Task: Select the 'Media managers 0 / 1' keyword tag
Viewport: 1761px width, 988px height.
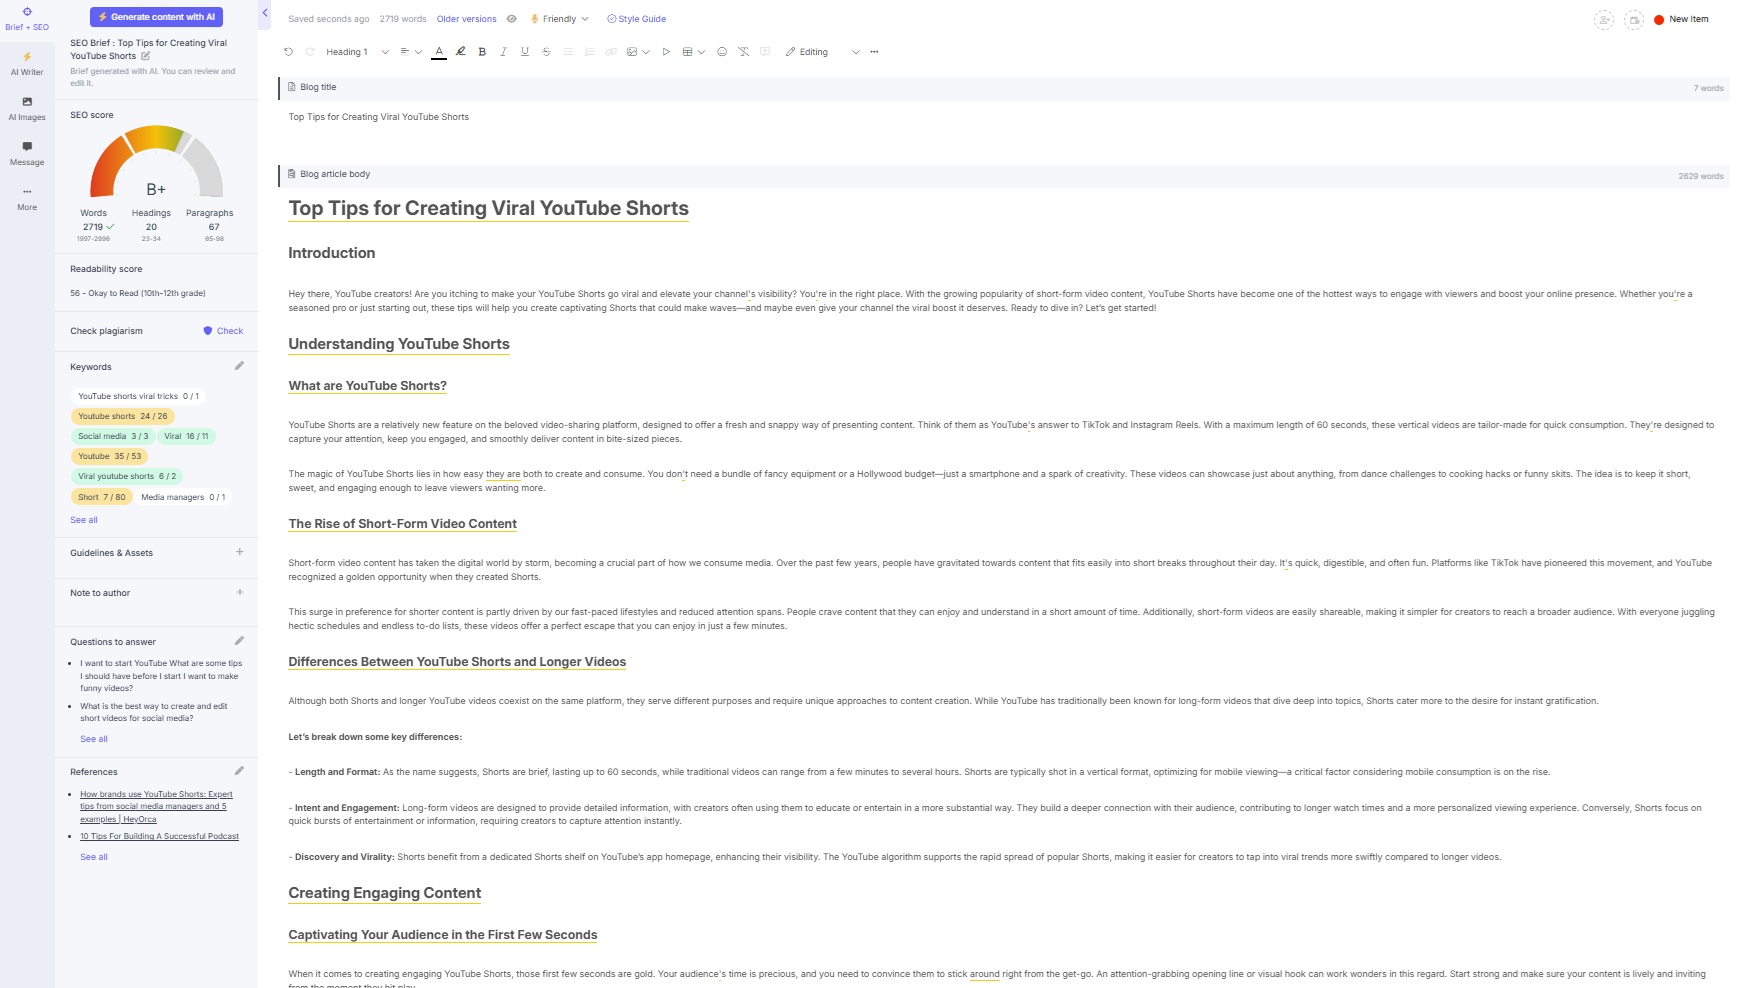Action: [x=183, y=497]
